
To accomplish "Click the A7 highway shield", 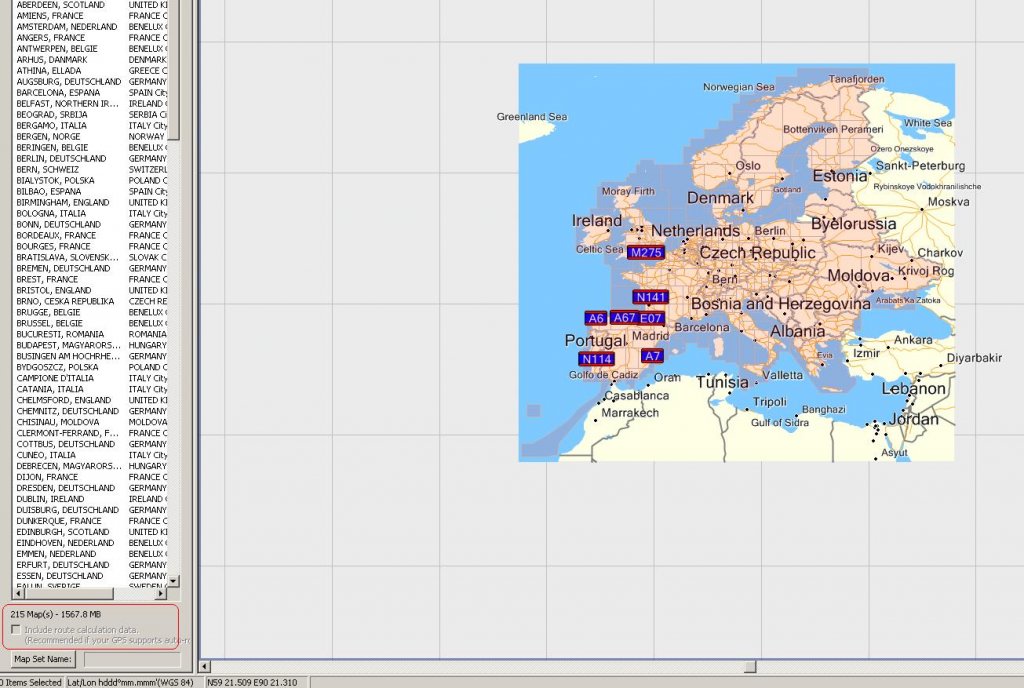I will click(x=652, y=356).
